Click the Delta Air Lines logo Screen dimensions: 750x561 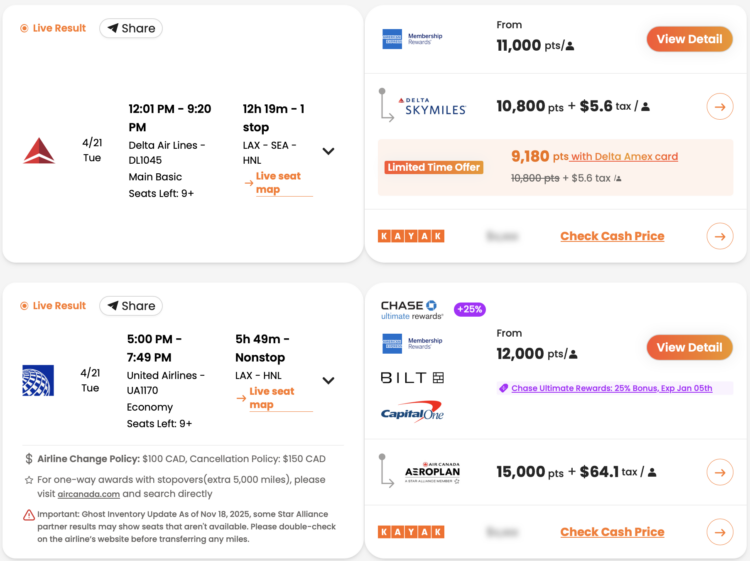(x=39, y=151)
